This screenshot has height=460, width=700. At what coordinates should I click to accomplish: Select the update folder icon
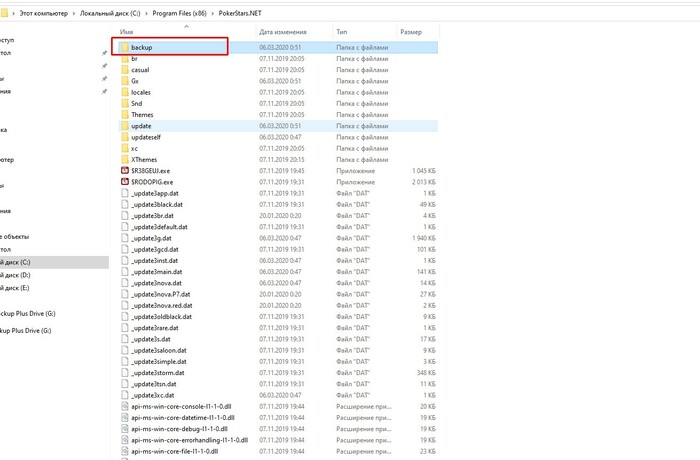(125, 126)
